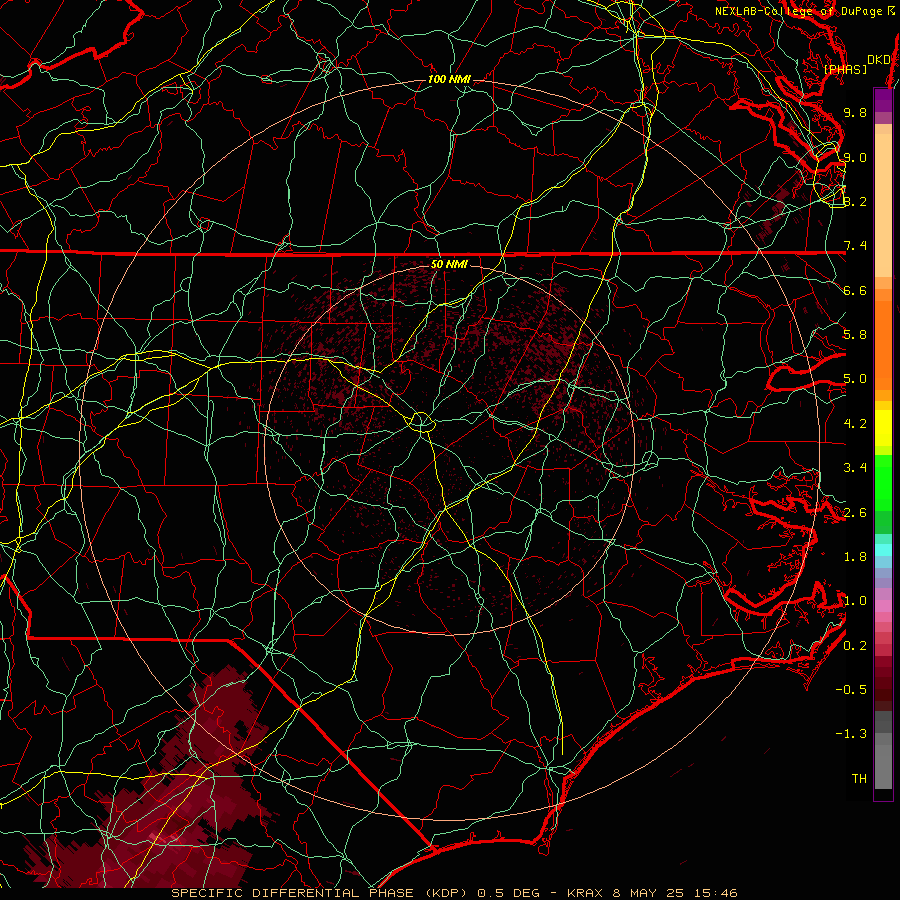This screenshot has height=900, width=900.
Task: Click the TH threshold label
Action: (x=859, y=779)
